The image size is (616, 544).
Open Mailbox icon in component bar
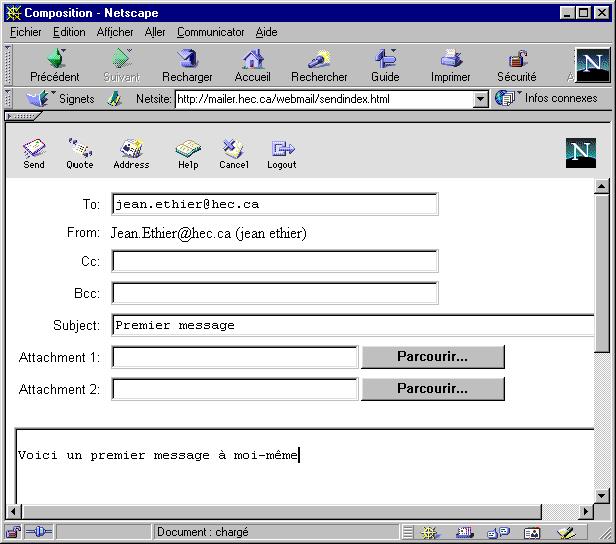[465, 533]
